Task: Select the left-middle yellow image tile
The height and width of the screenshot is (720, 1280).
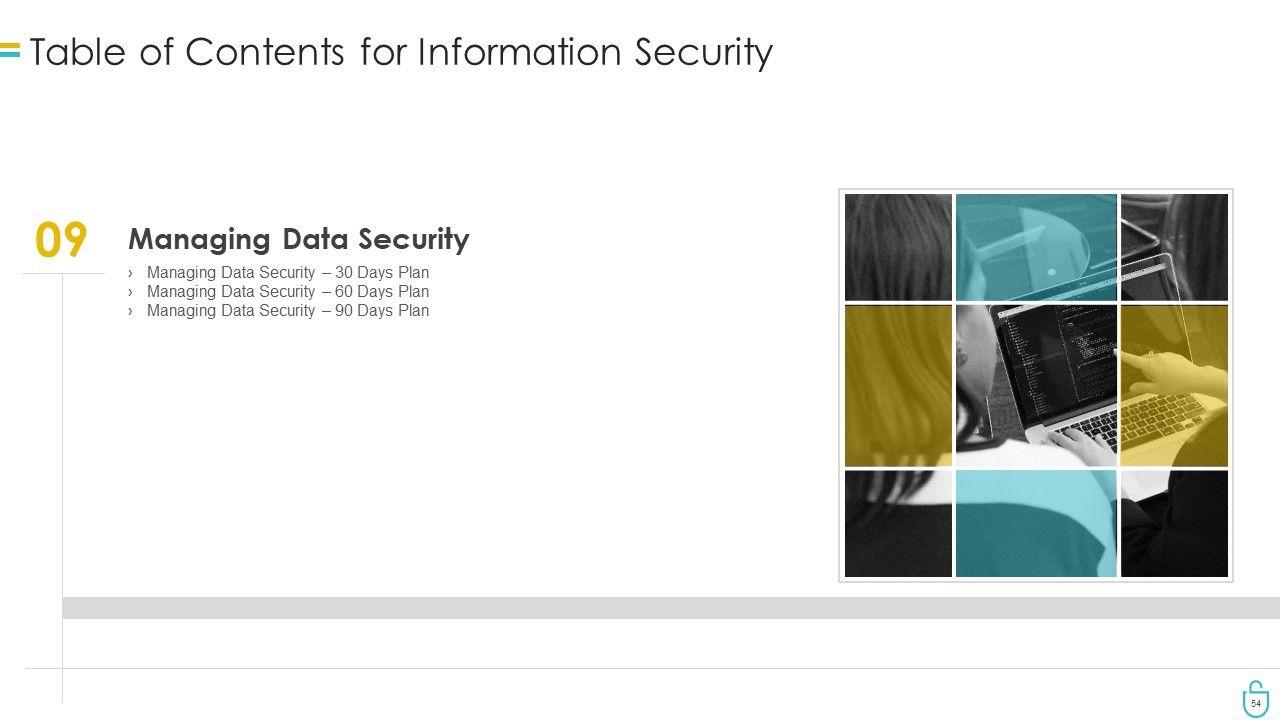Action: (898, 385)
